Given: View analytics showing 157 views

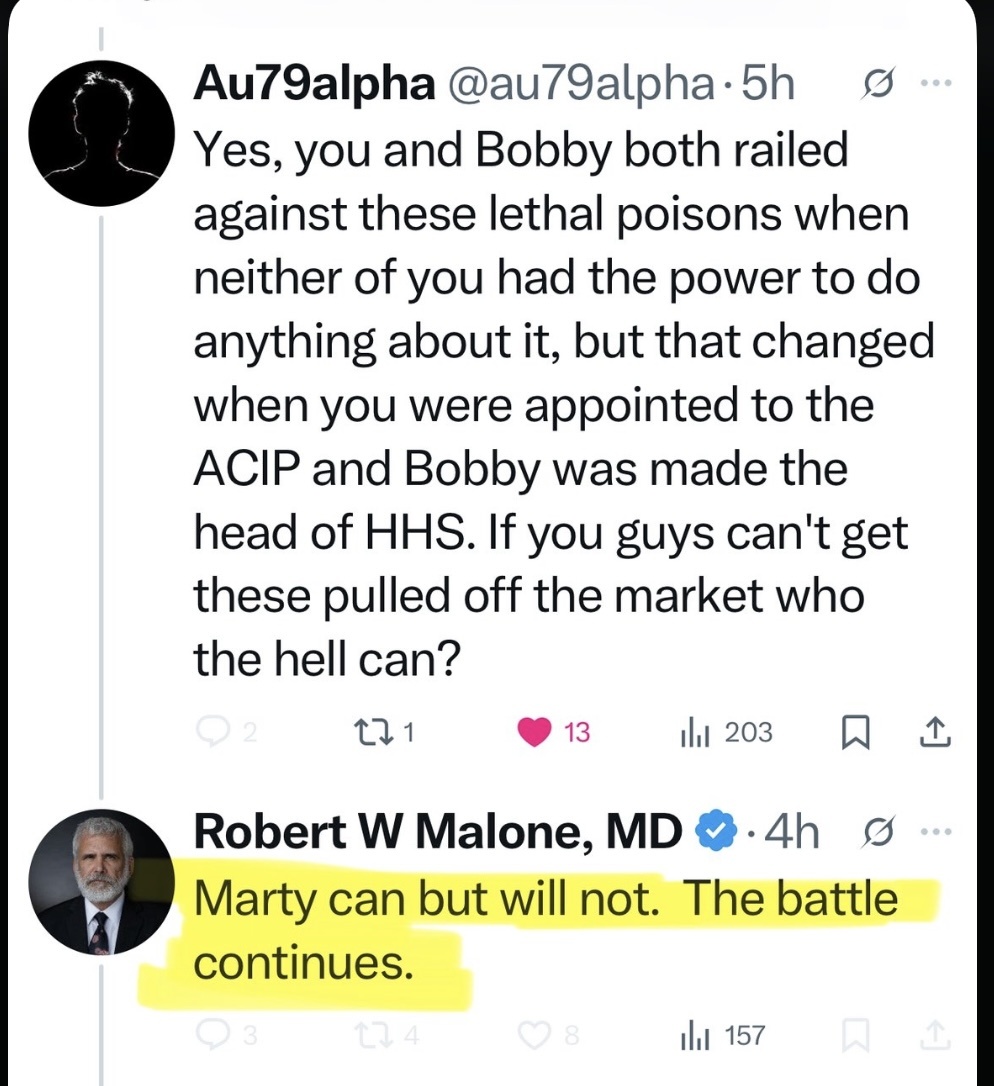Looking at the screenshot, I should (x=693, y=1035).
